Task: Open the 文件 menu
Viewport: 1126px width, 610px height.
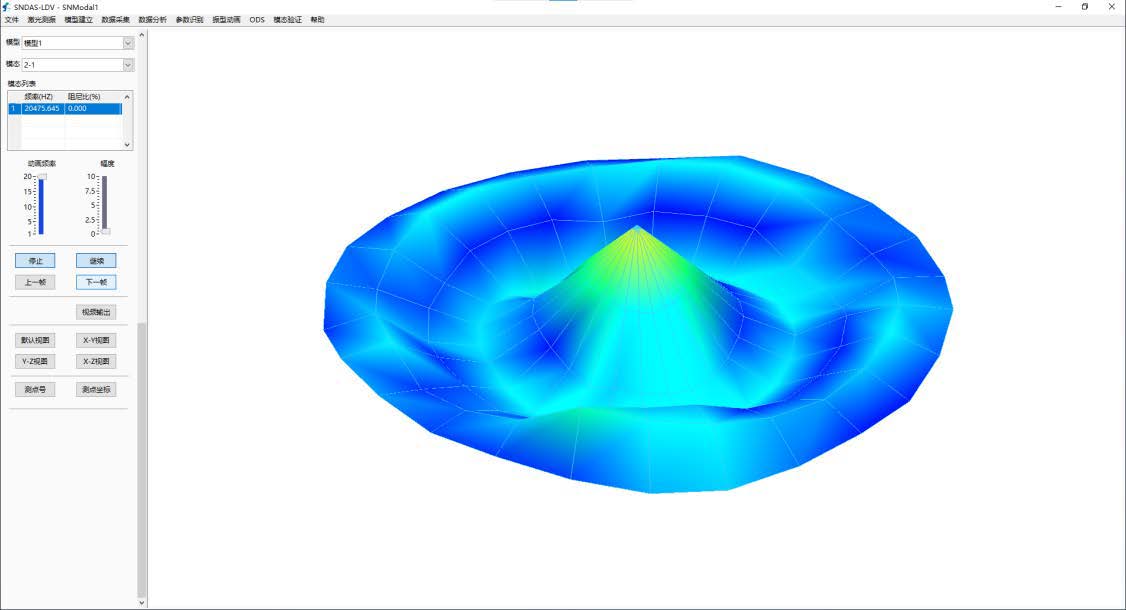Action: click(12, 20)
